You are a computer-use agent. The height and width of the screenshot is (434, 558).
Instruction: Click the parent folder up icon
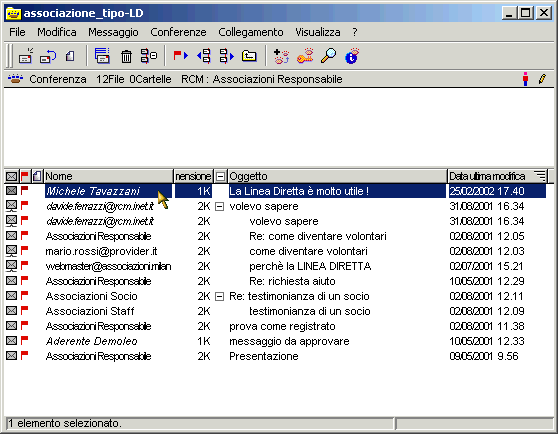tap(249, 56)
